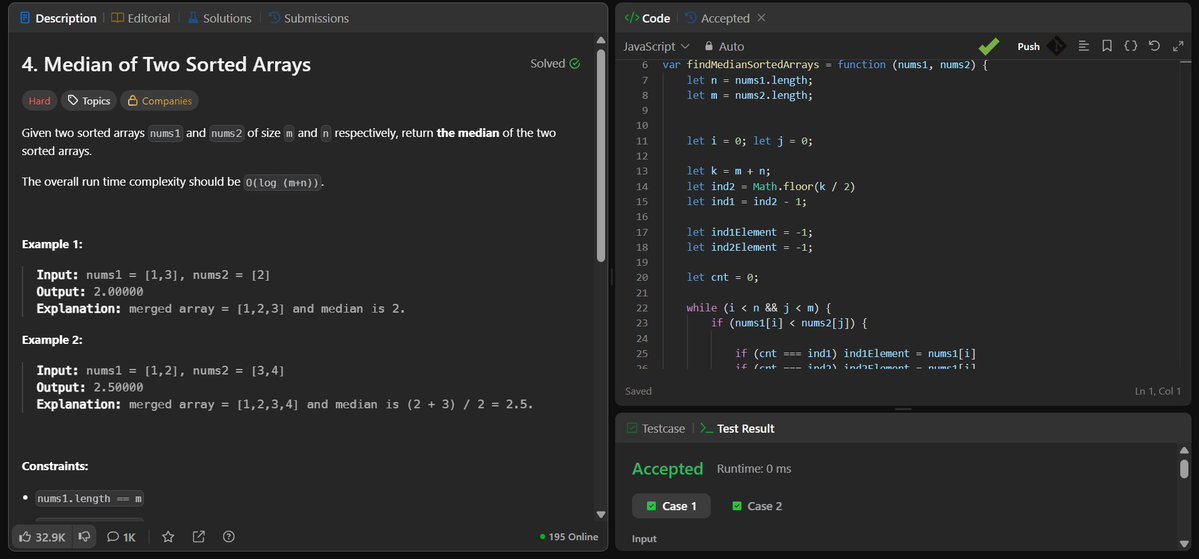The image size is (1199, 559).
Task: Click the Saved status text
Action: tap(638, 391)
